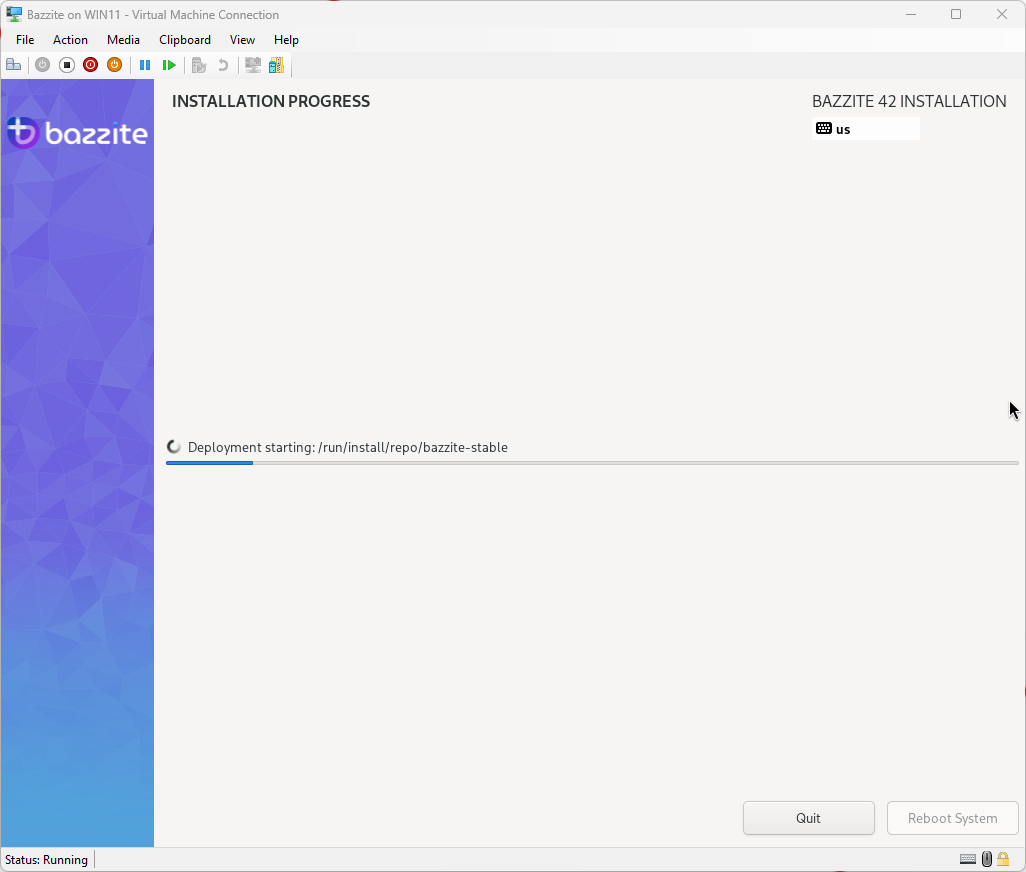Click the spinner beside 'Deployment starting'

(x=173, y=447)
